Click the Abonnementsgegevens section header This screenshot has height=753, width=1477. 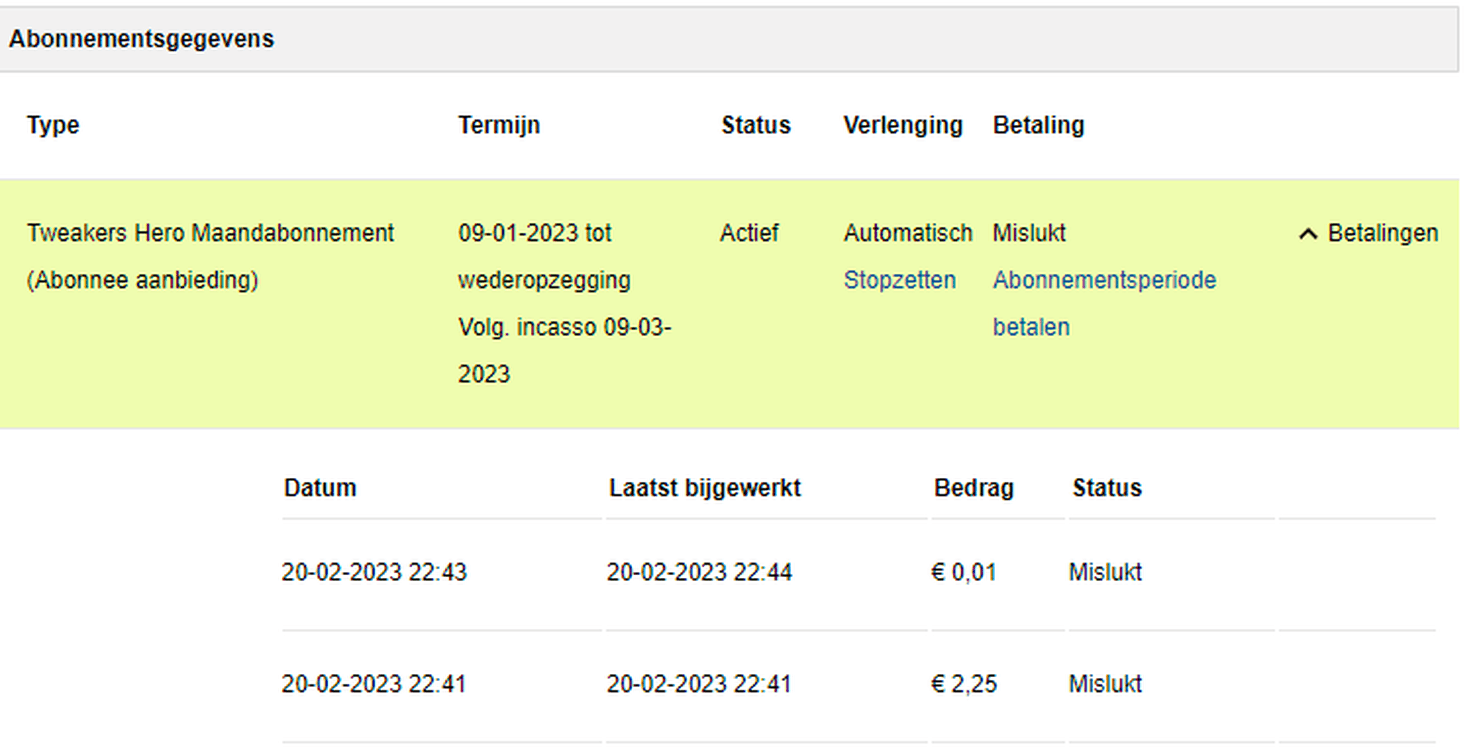click(141, 40)
